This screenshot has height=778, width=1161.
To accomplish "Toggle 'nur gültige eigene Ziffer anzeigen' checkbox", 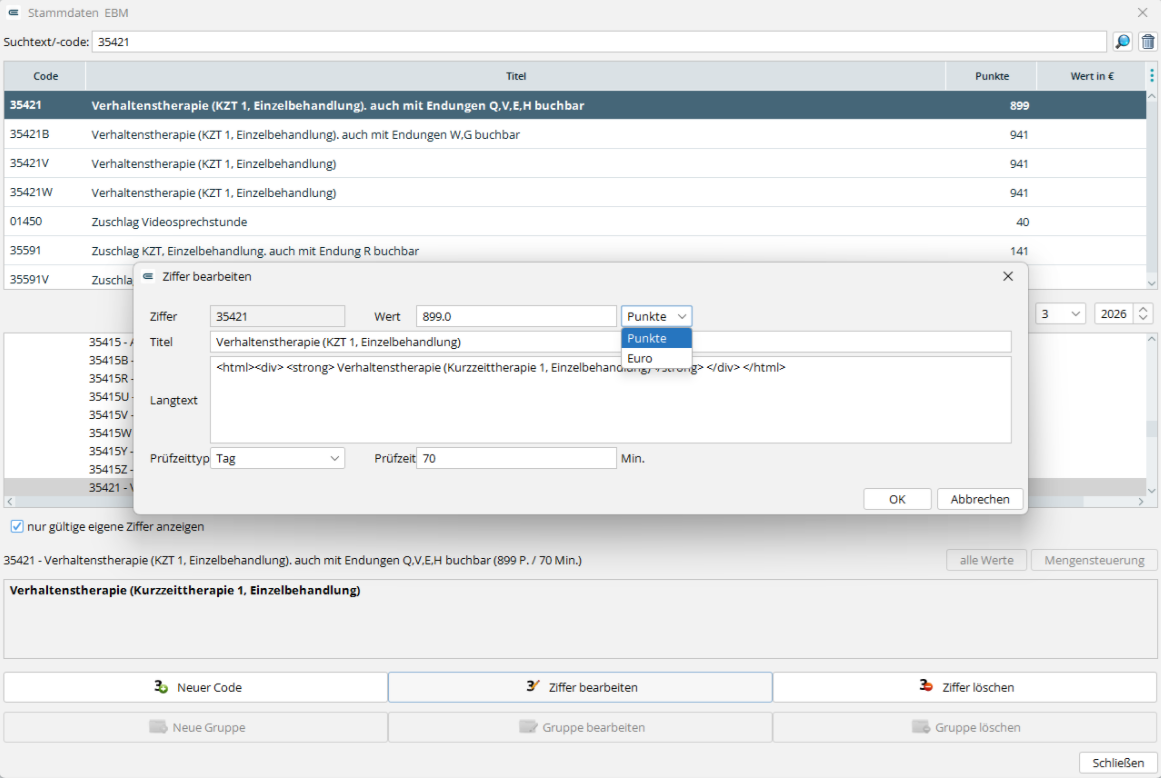I will click(x=17, y=526).
